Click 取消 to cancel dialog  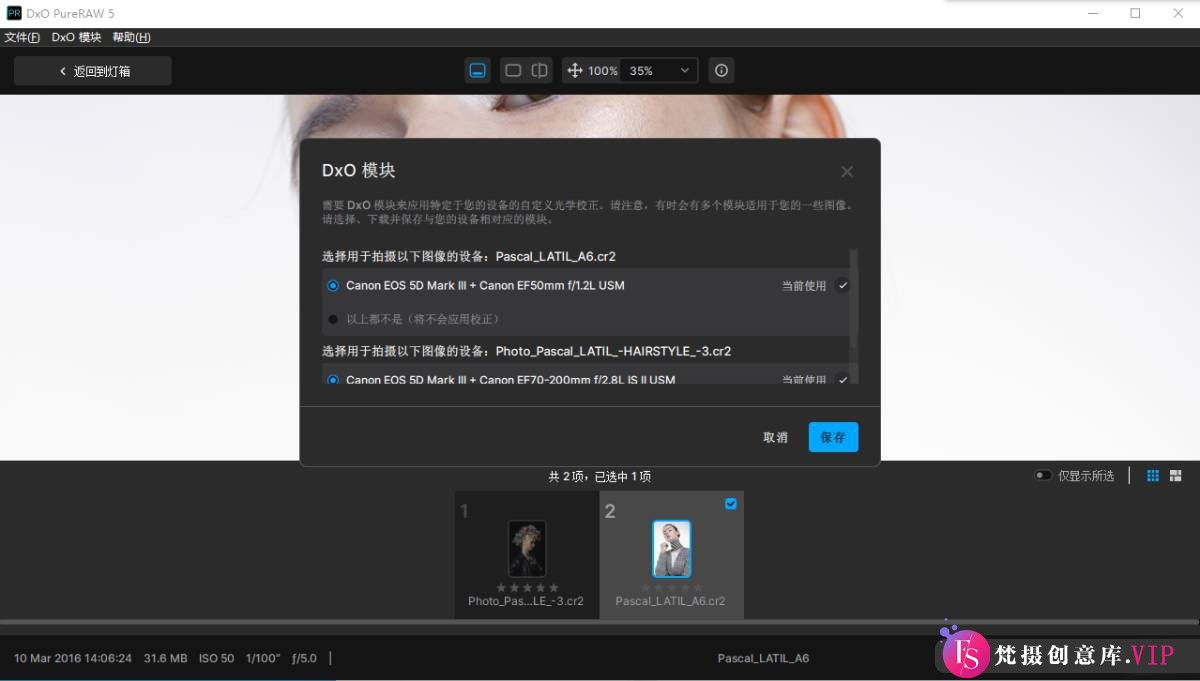(775, 437)
